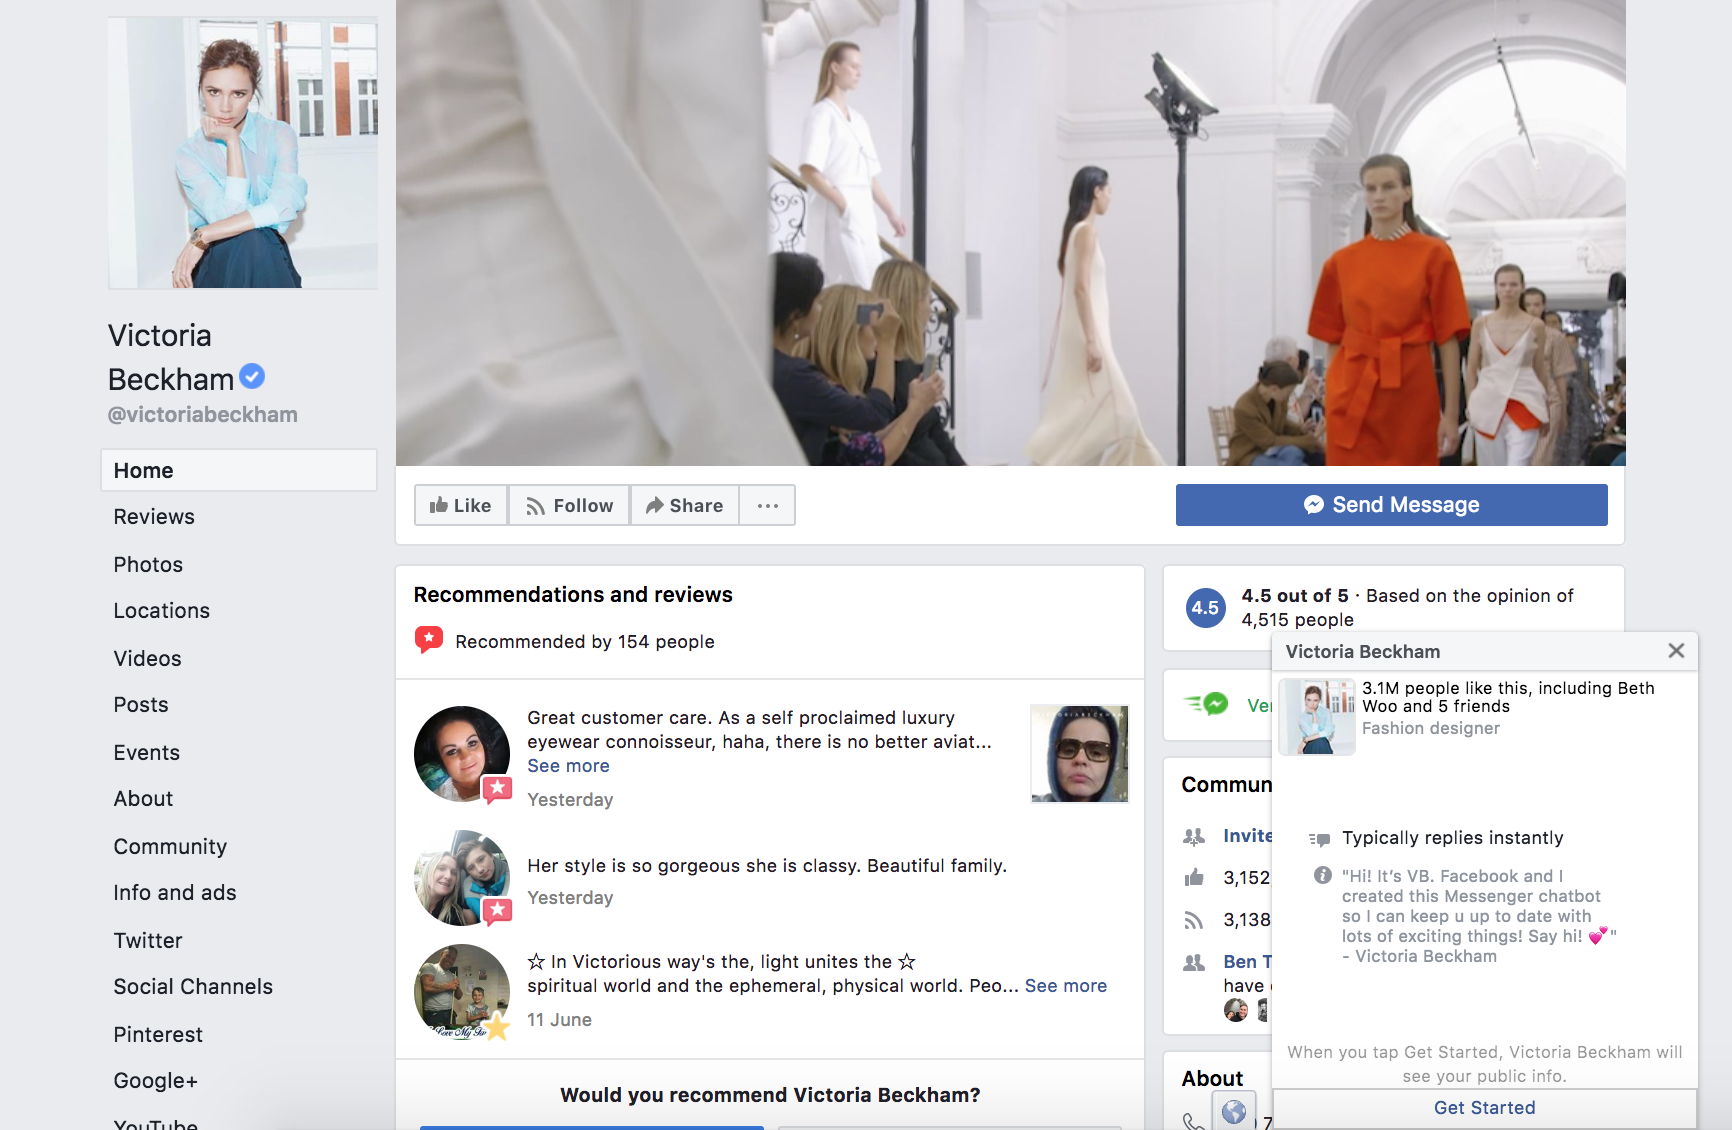
Task: Click the red recommendation badge icon
Action: (429, 640)
